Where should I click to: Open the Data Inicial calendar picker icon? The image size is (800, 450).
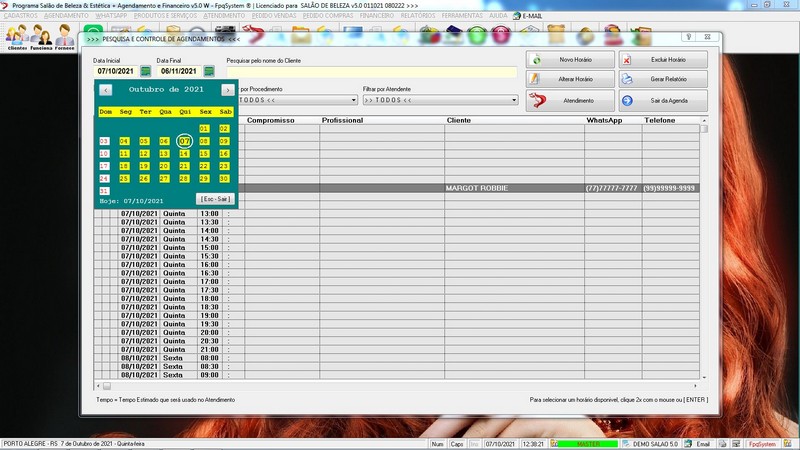(x=145, y=71)
